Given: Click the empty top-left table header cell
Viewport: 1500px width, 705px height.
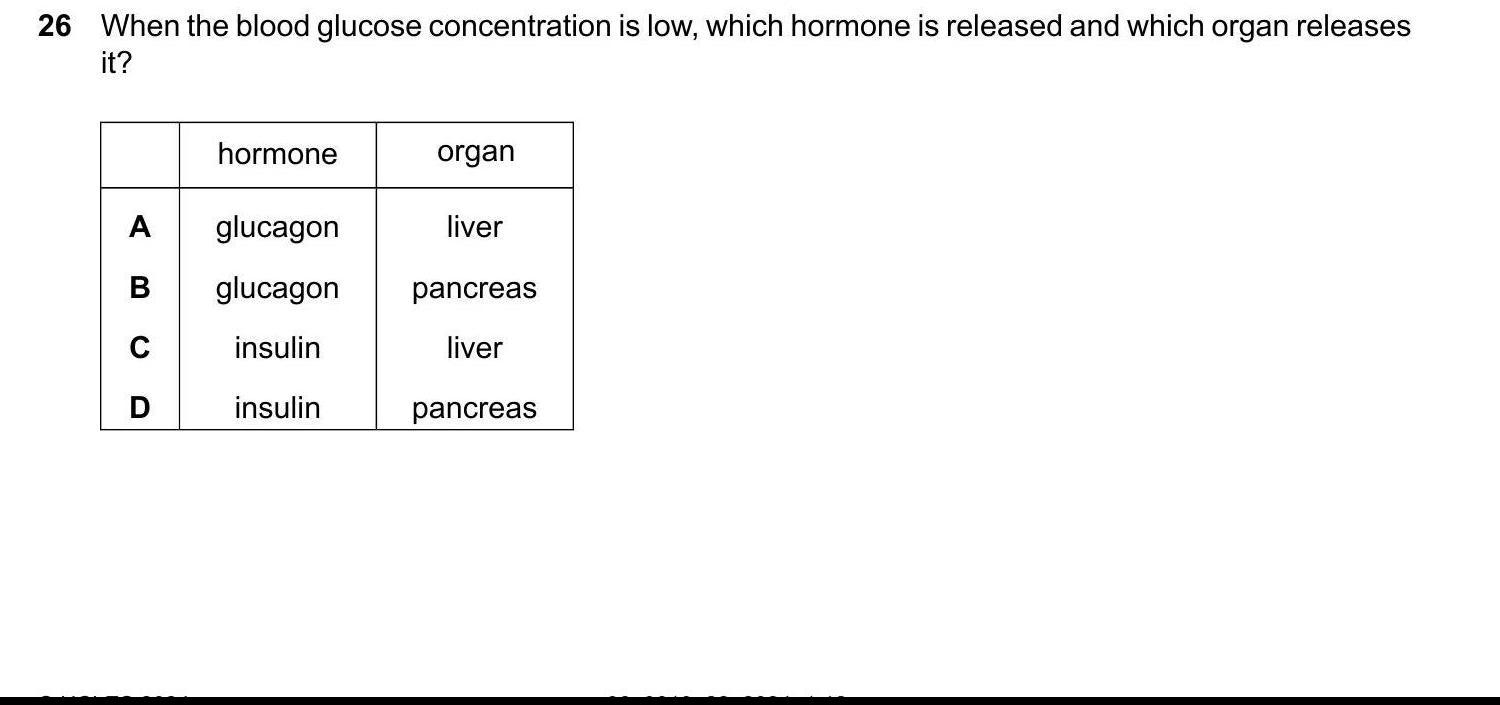Looking at the screenshot, I should [140, 155].
